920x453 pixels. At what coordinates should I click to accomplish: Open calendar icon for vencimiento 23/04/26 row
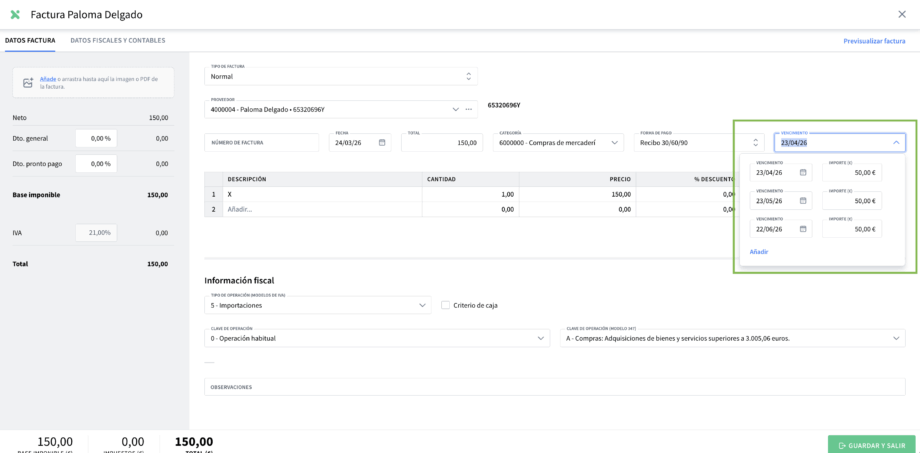click(803, 173)
